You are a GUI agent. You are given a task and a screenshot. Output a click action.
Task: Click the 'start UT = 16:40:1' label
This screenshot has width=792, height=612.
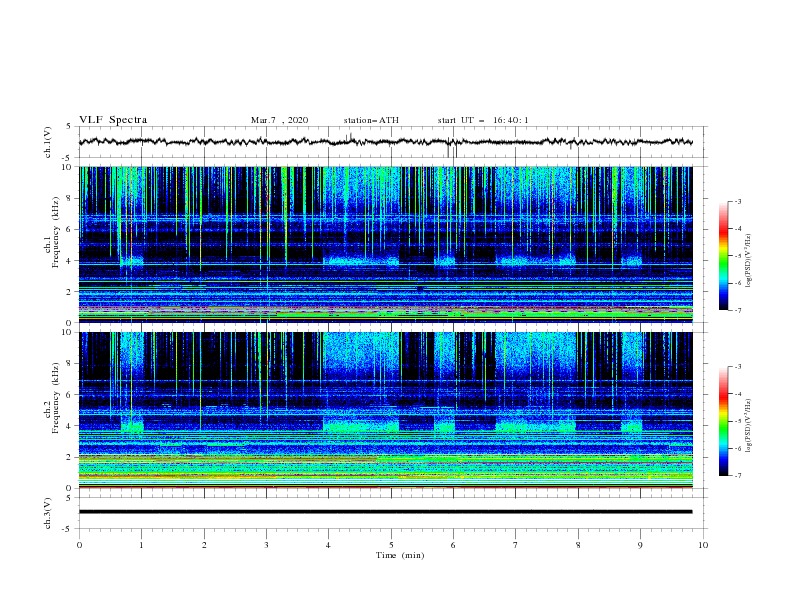pos(483,120)
